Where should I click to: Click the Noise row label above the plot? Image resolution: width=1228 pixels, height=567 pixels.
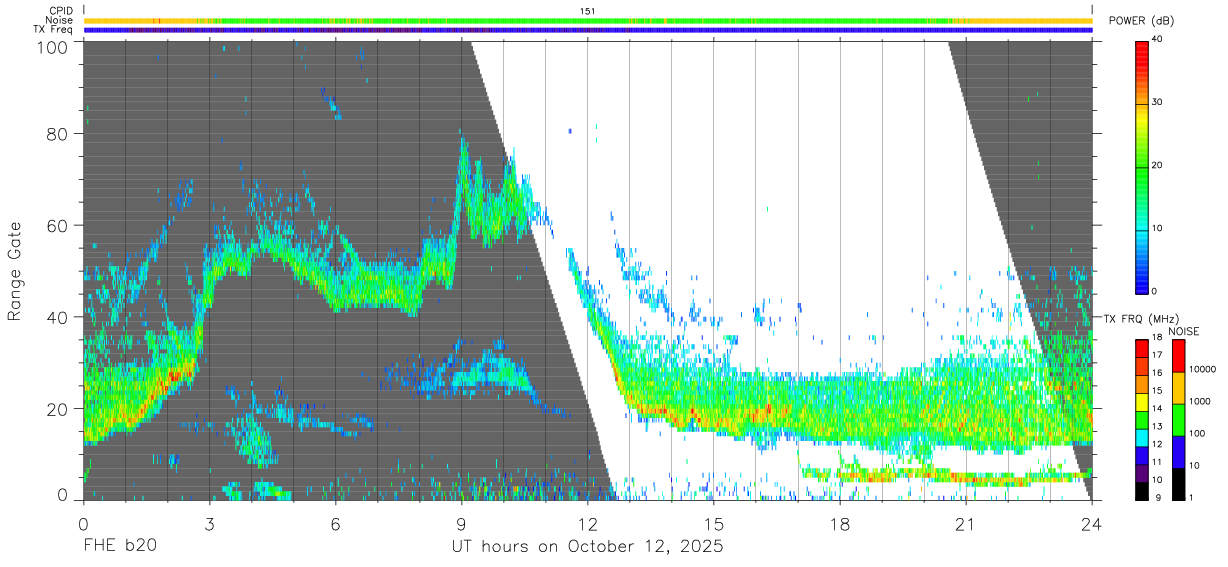pos(59,20)
